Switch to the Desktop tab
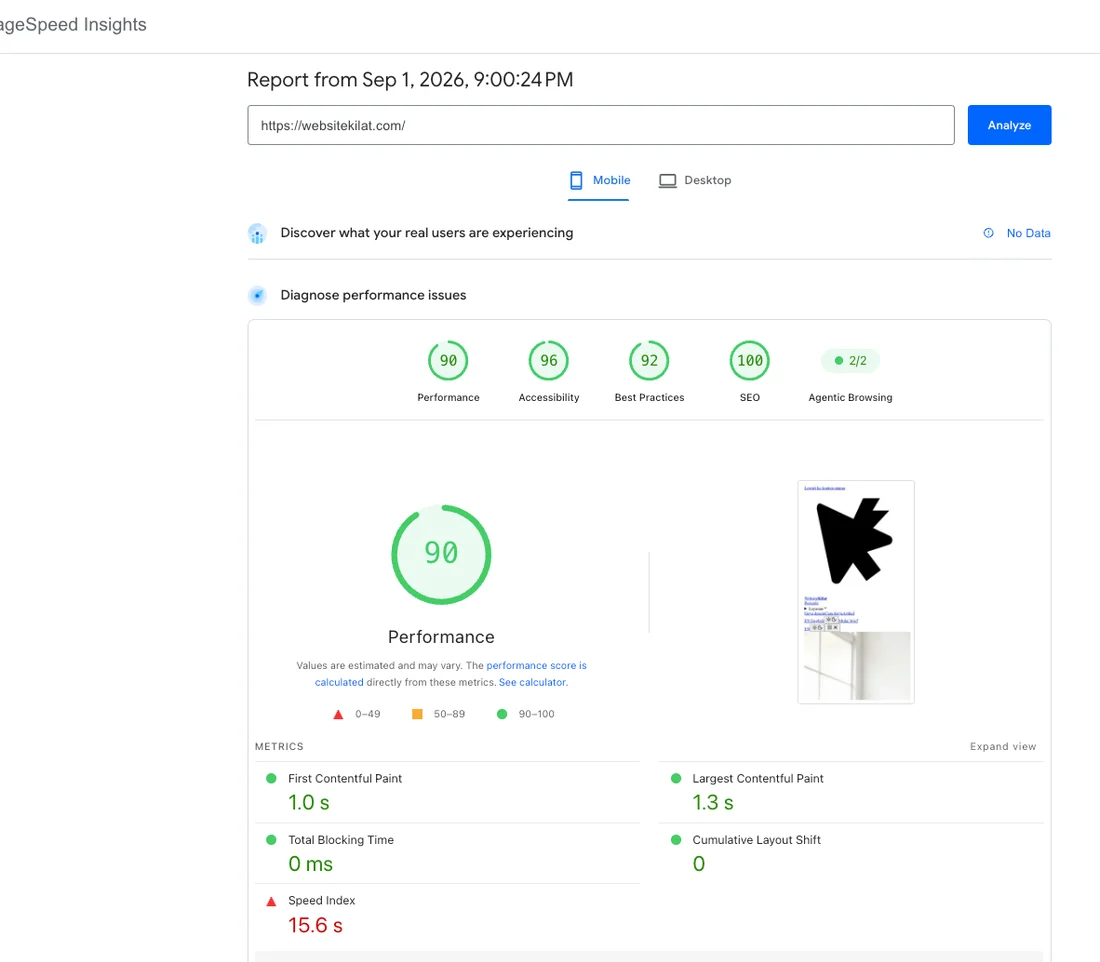This screenshot has width=1100, height=962. [695, 180]
